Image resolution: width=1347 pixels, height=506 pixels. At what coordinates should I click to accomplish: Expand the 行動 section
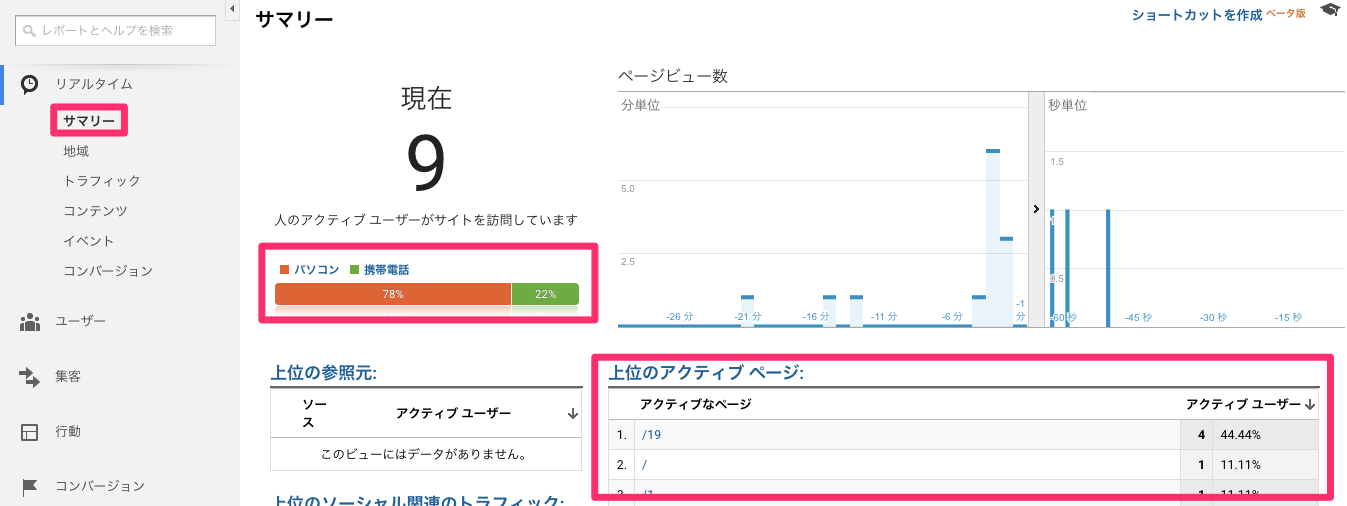[68, 431]
